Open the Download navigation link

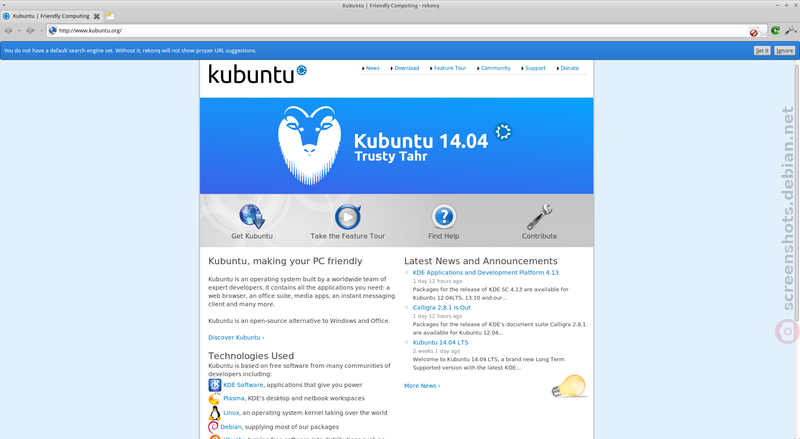pyautogui.click(x=407, y=68)
